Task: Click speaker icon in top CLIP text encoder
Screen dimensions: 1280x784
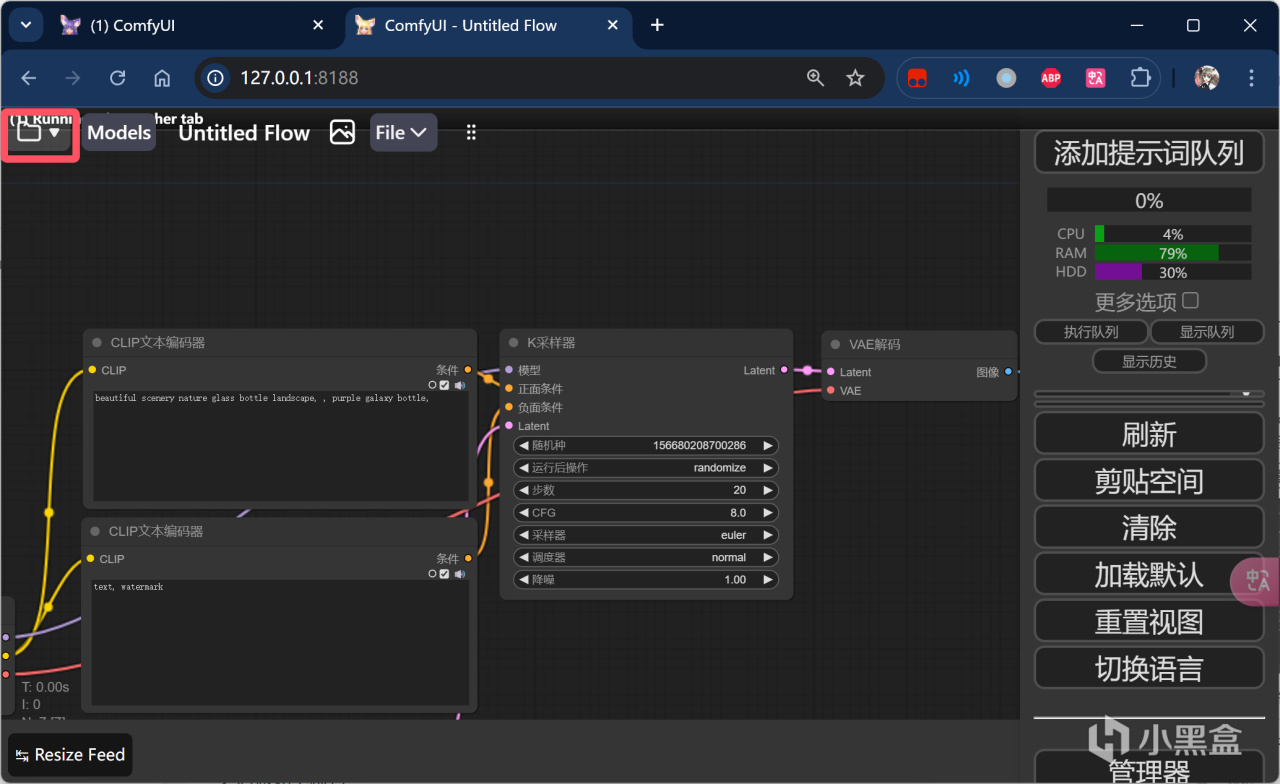Action: (x=460, y=385)
